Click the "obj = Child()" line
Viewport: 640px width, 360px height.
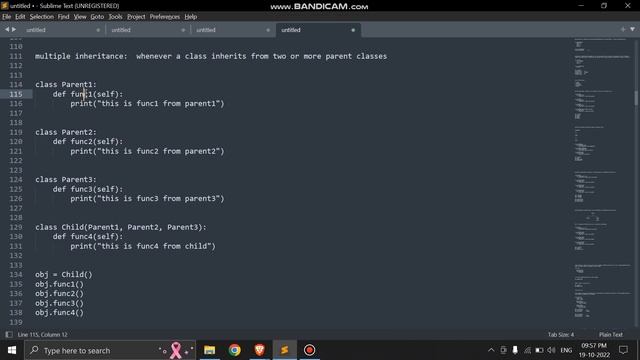point(64,275)
